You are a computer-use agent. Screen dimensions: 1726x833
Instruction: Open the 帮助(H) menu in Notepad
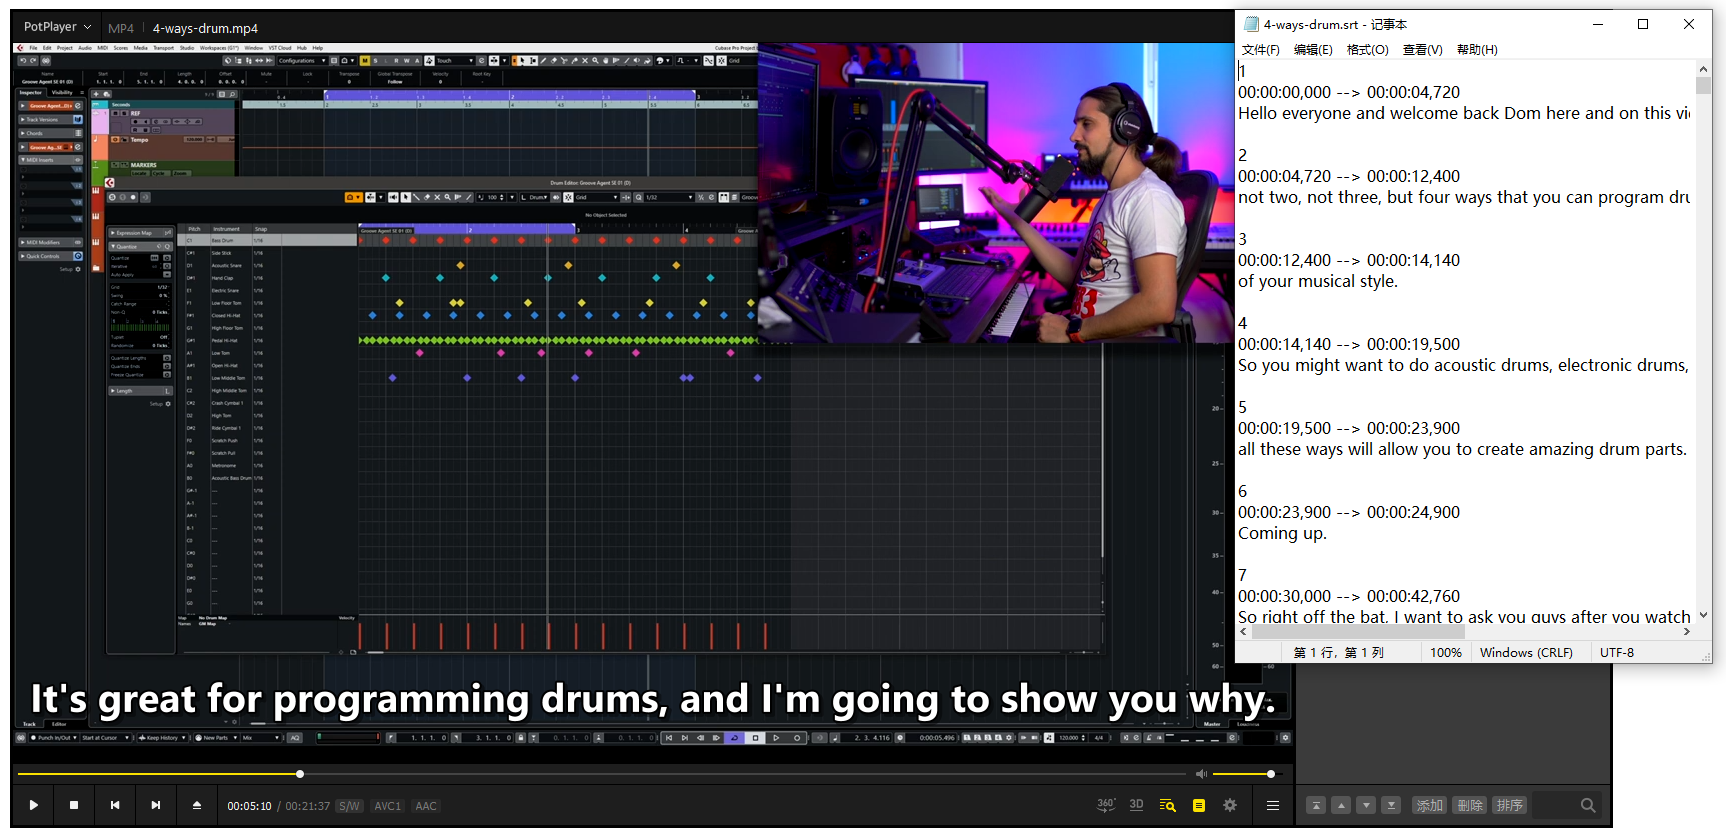(x=1477, y=50)
